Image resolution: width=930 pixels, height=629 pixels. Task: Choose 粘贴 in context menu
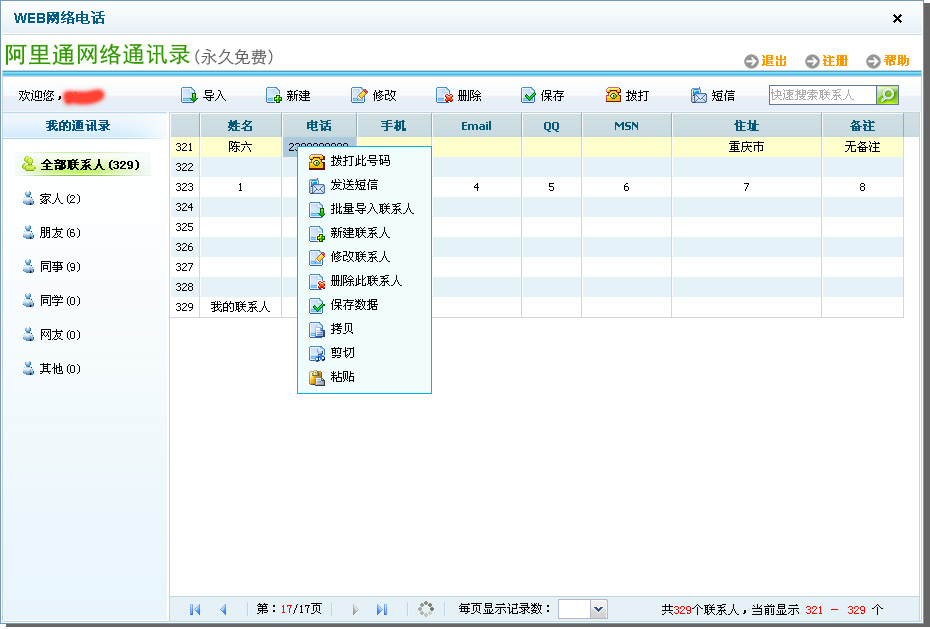pos(364,376)
